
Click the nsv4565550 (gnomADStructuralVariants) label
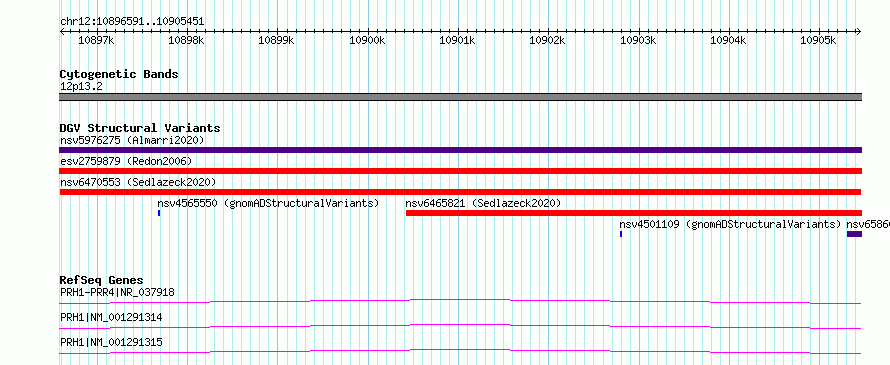pos(268,203)
